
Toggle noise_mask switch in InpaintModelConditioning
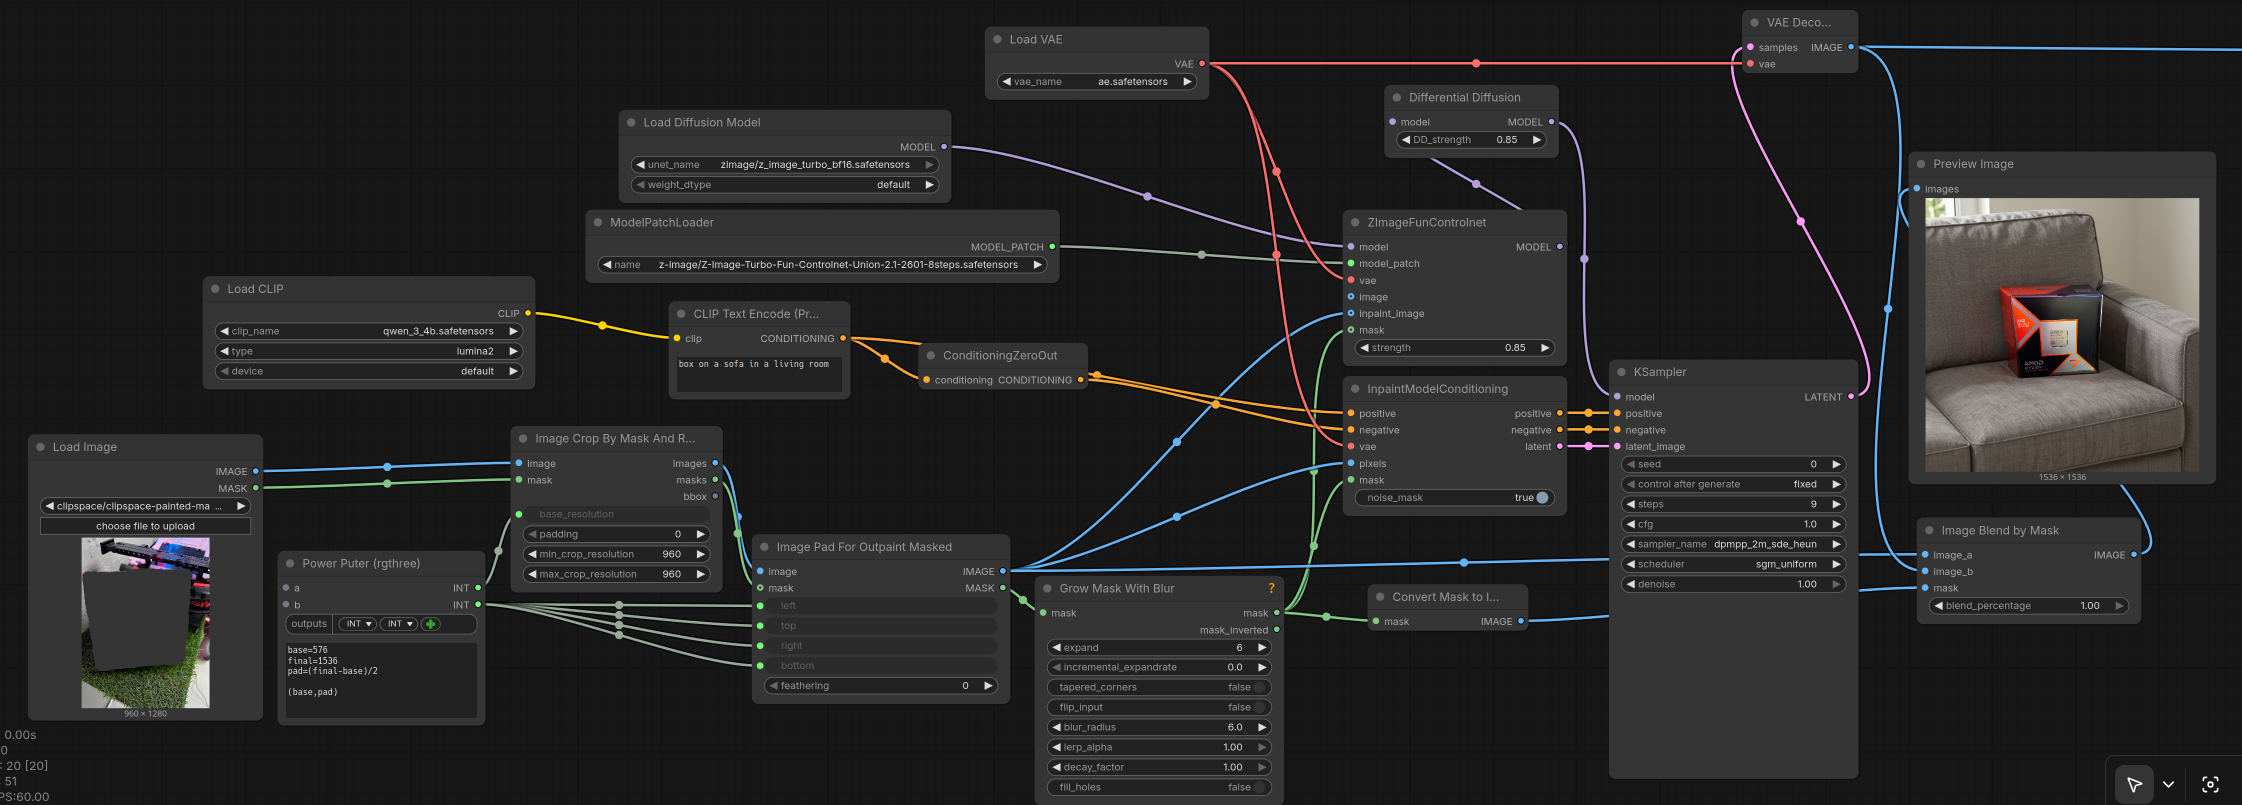1541,498
